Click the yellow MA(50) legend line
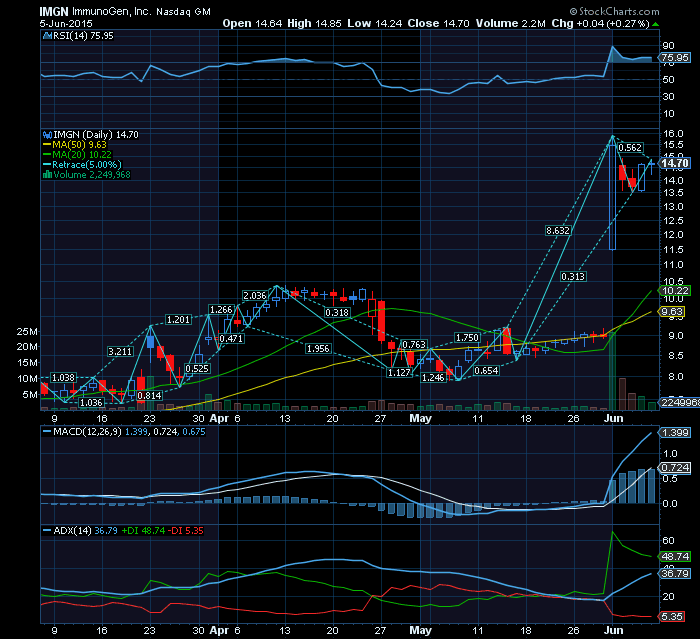 coord(47,145)
